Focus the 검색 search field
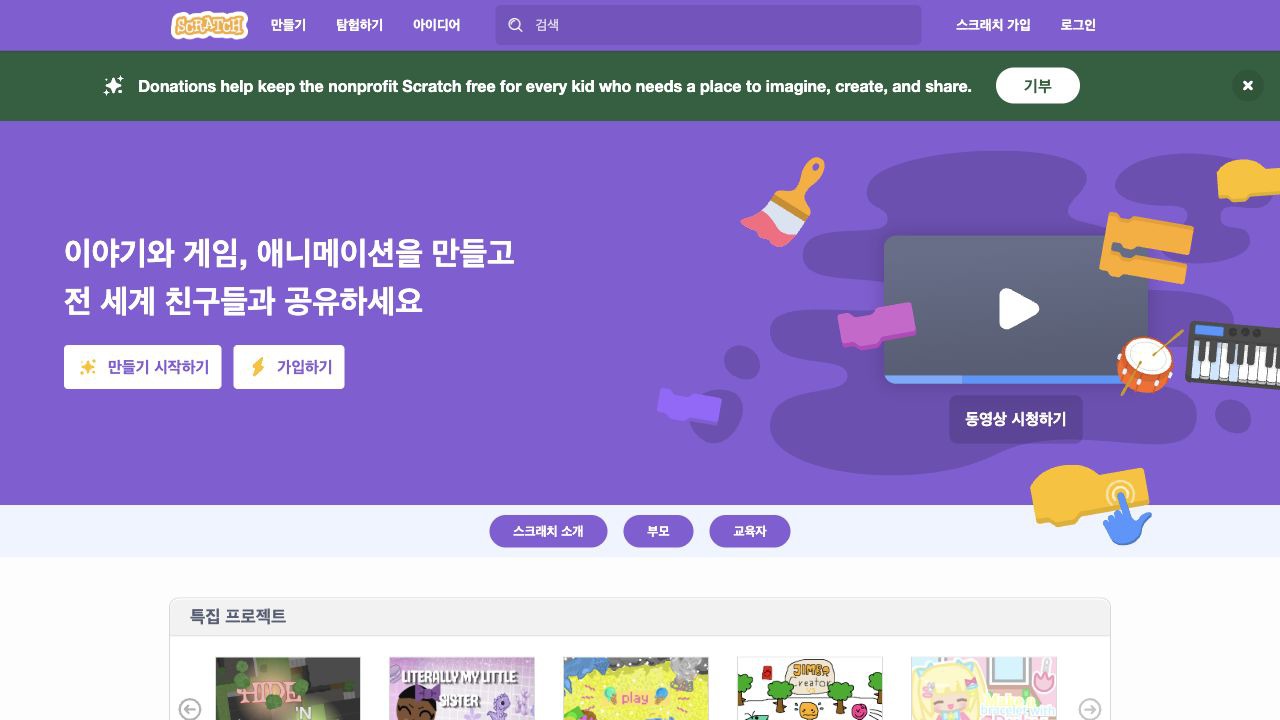The height and width of the screenshot is (720, 1280). coord(708,25)
